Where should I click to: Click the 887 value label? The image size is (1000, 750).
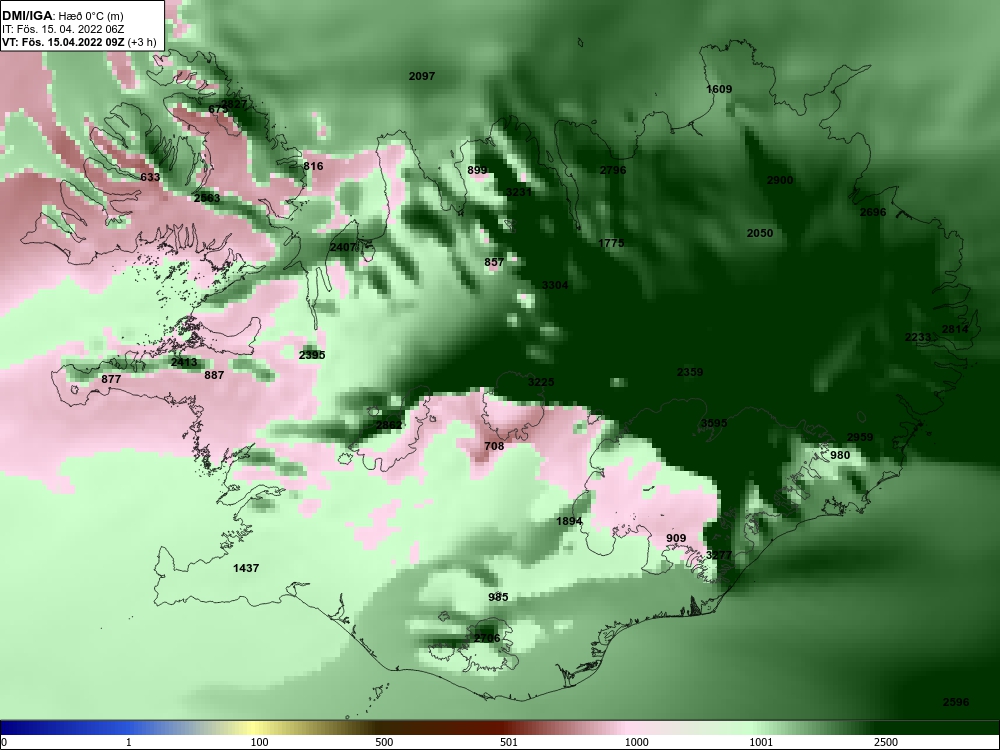point(214,375)
